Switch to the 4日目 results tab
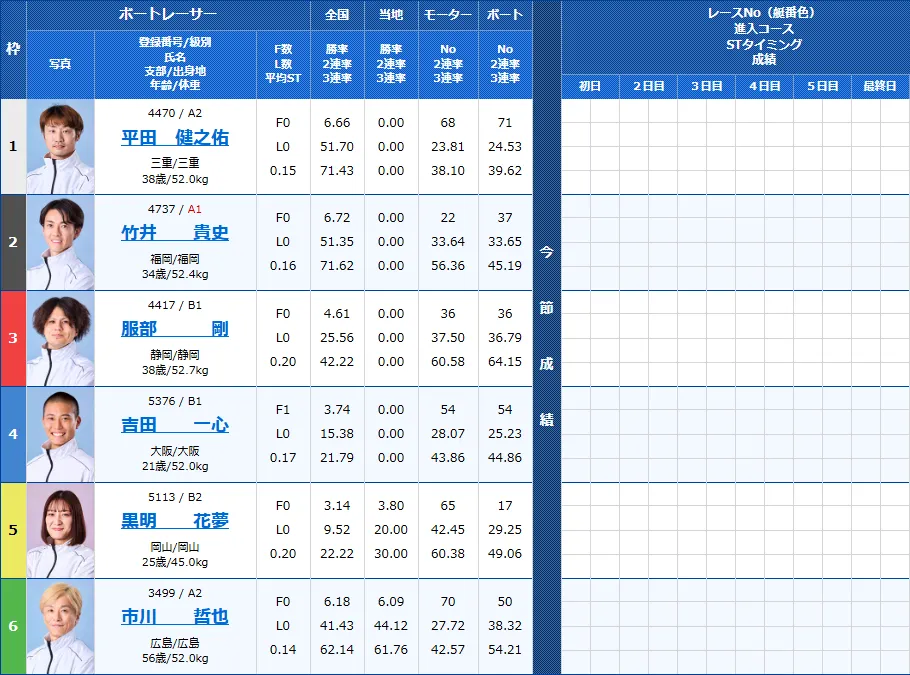Viewport: 910px width, 675px height. click(763, 86)
